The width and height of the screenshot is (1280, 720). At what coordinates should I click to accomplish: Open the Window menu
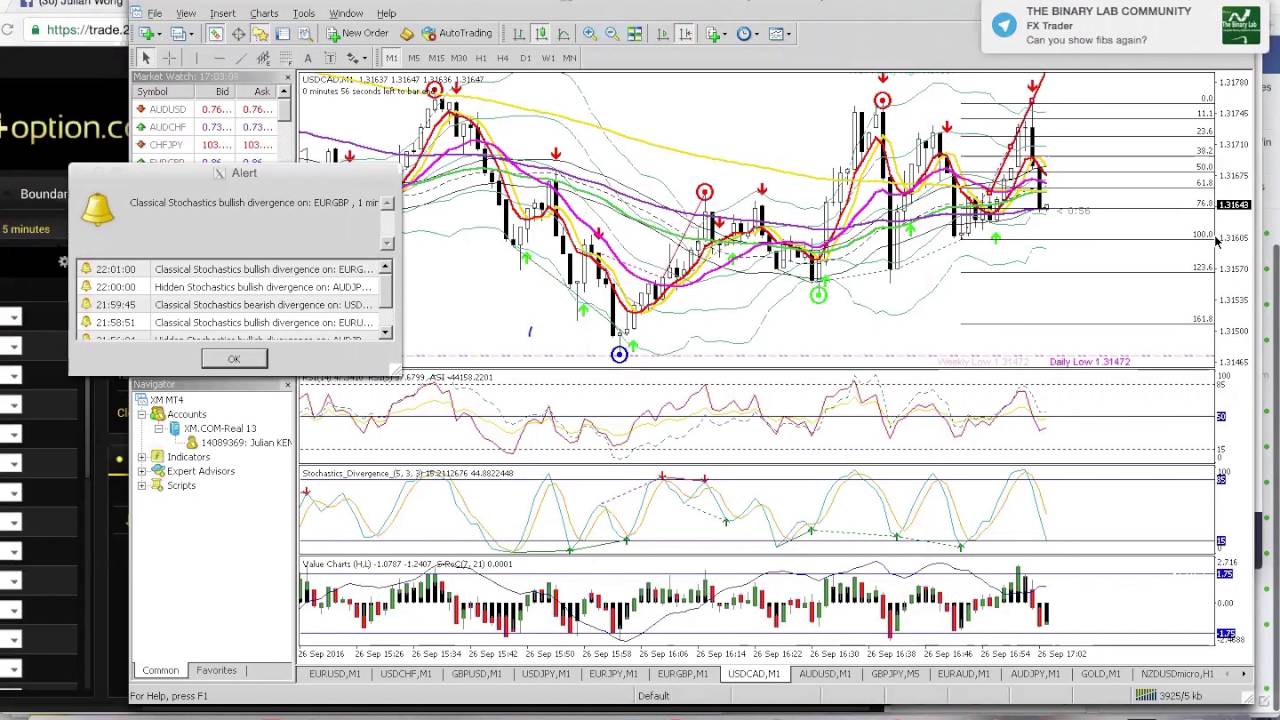tap(346, 13)
